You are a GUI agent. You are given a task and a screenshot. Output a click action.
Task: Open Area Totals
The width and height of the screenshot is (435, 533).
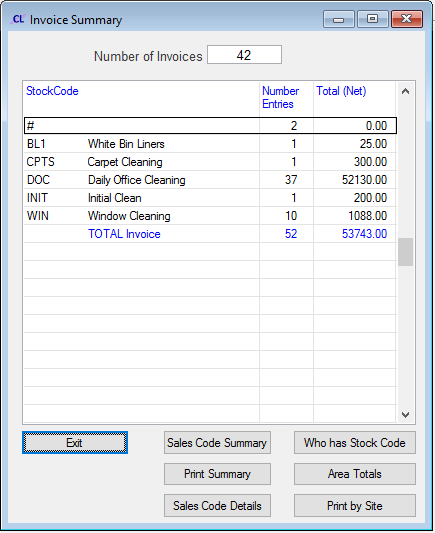354,474
